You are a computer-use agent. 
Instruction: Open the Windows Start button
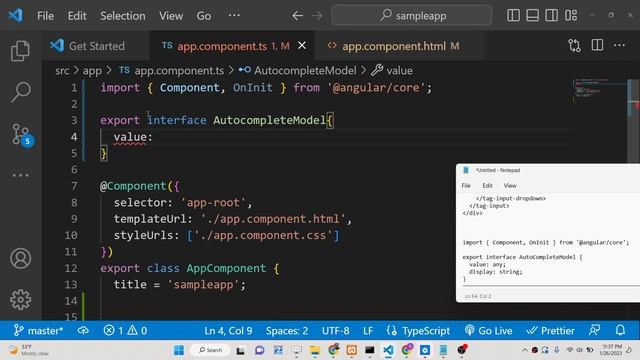click(x=179, y=350)
